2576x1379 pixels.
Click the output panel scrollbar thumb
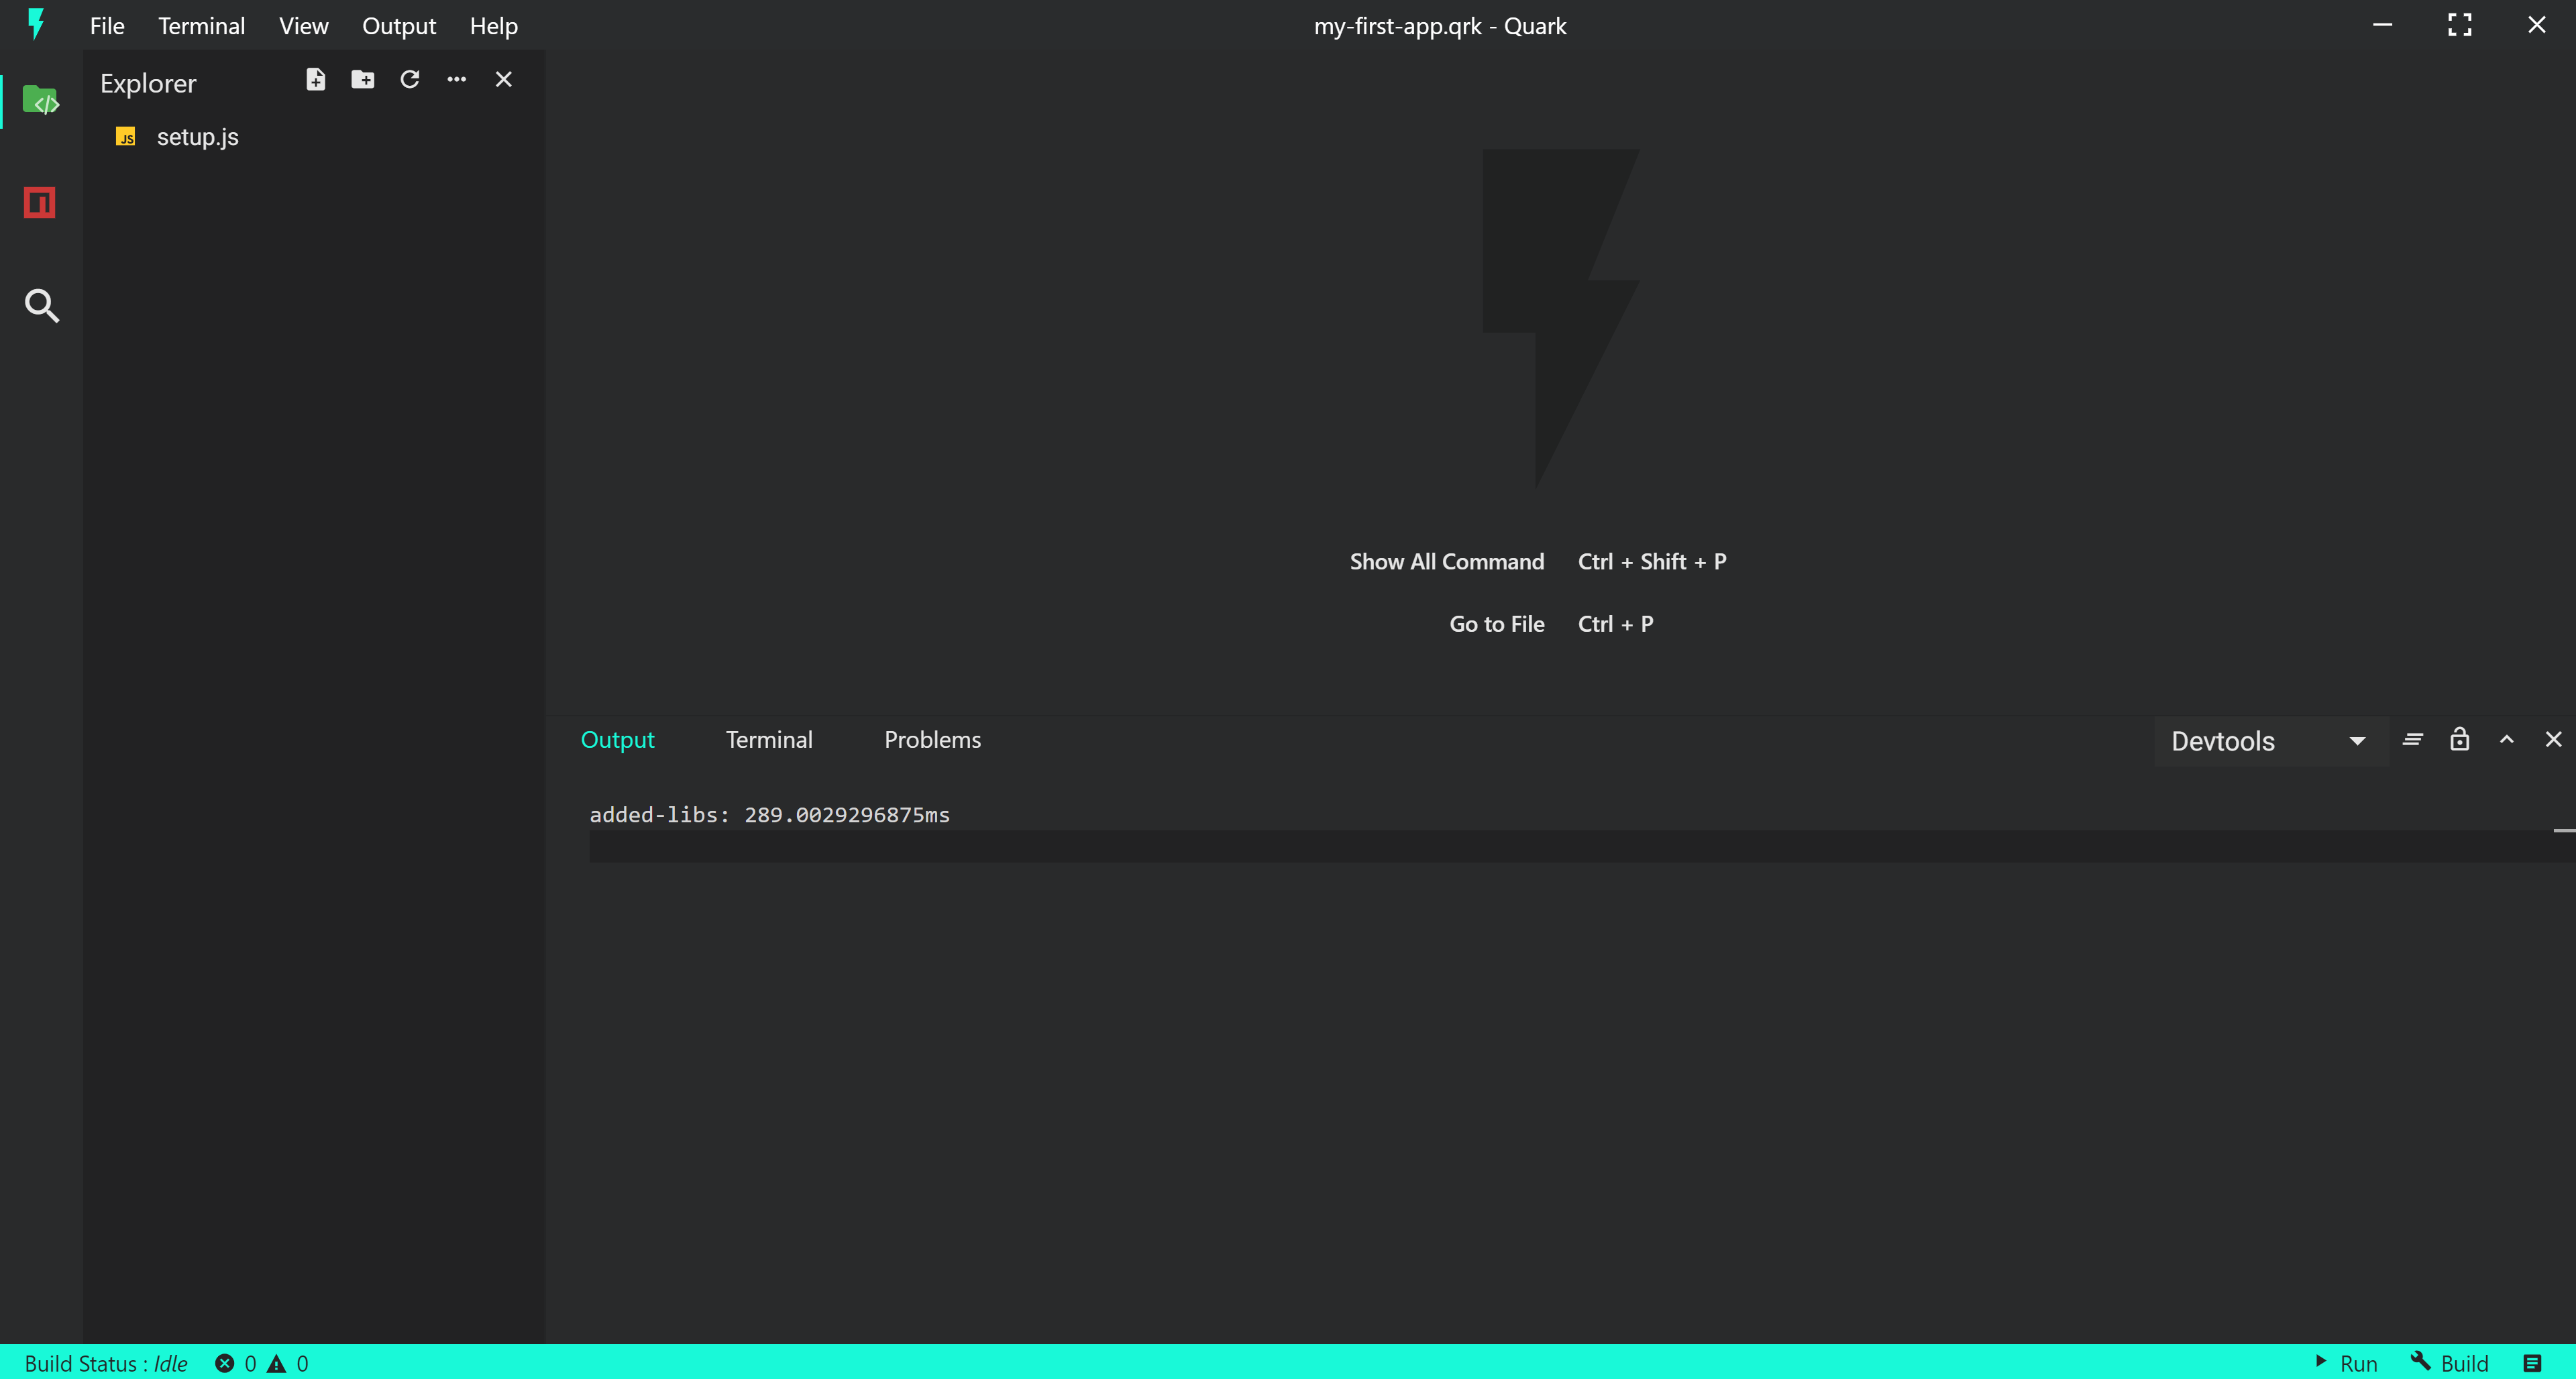click(2564, 830)
